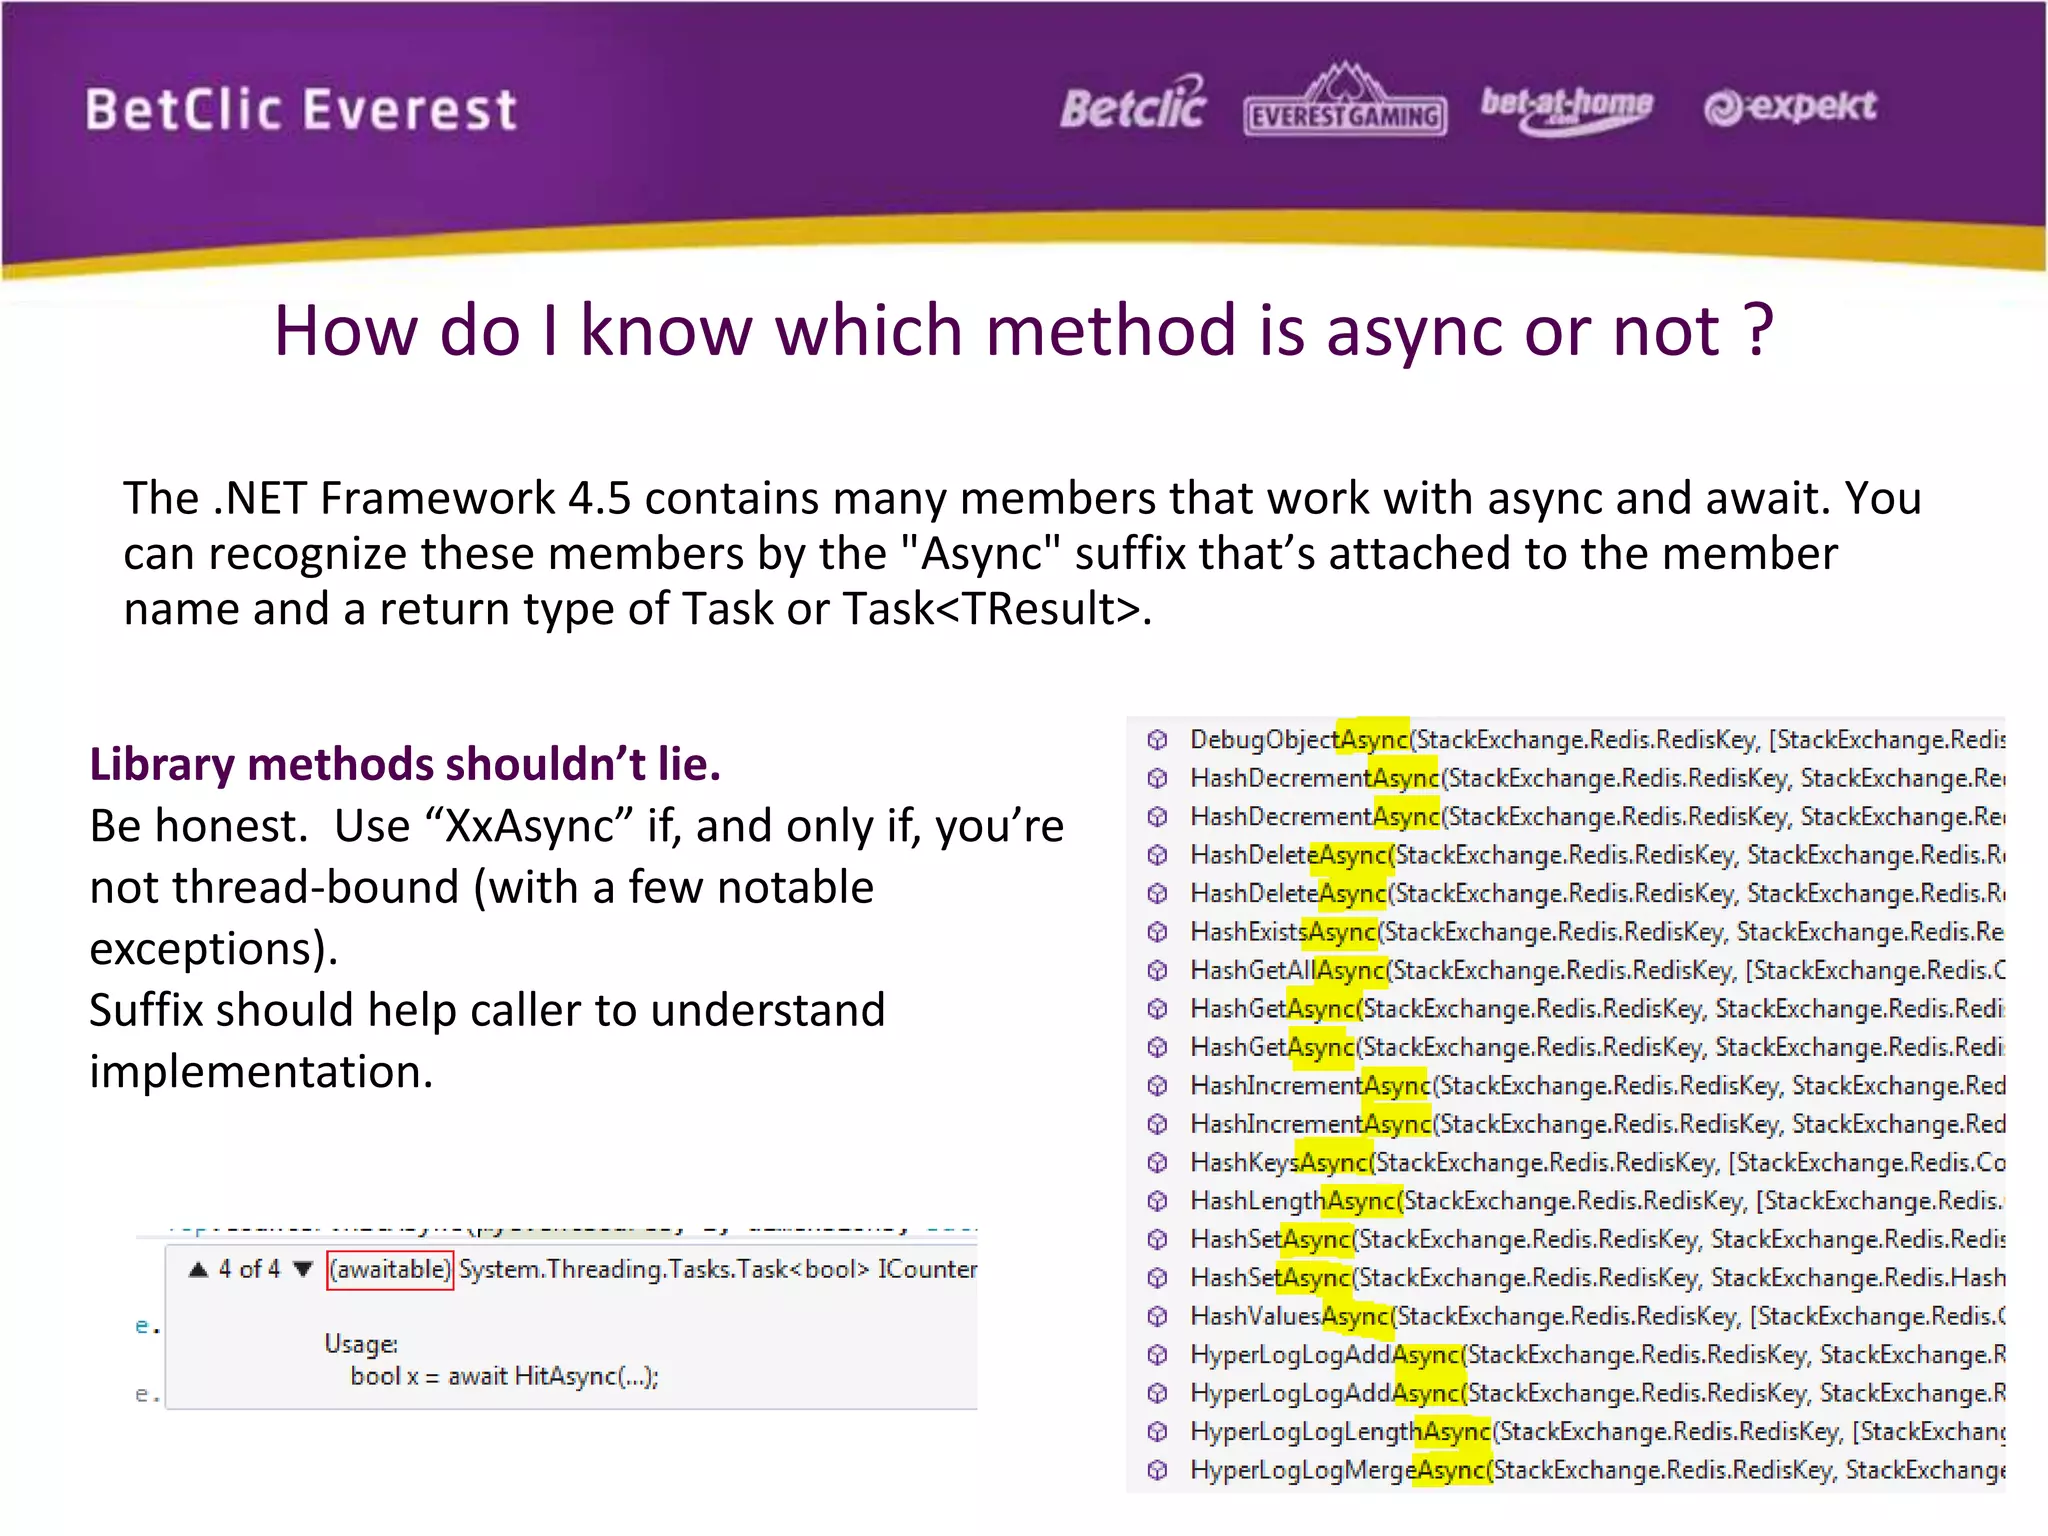Click "System.Threading.Tasks.Task<bool>" return type text
The height and width of the screenshot is (1536, 2048).
click(664, 1270)
